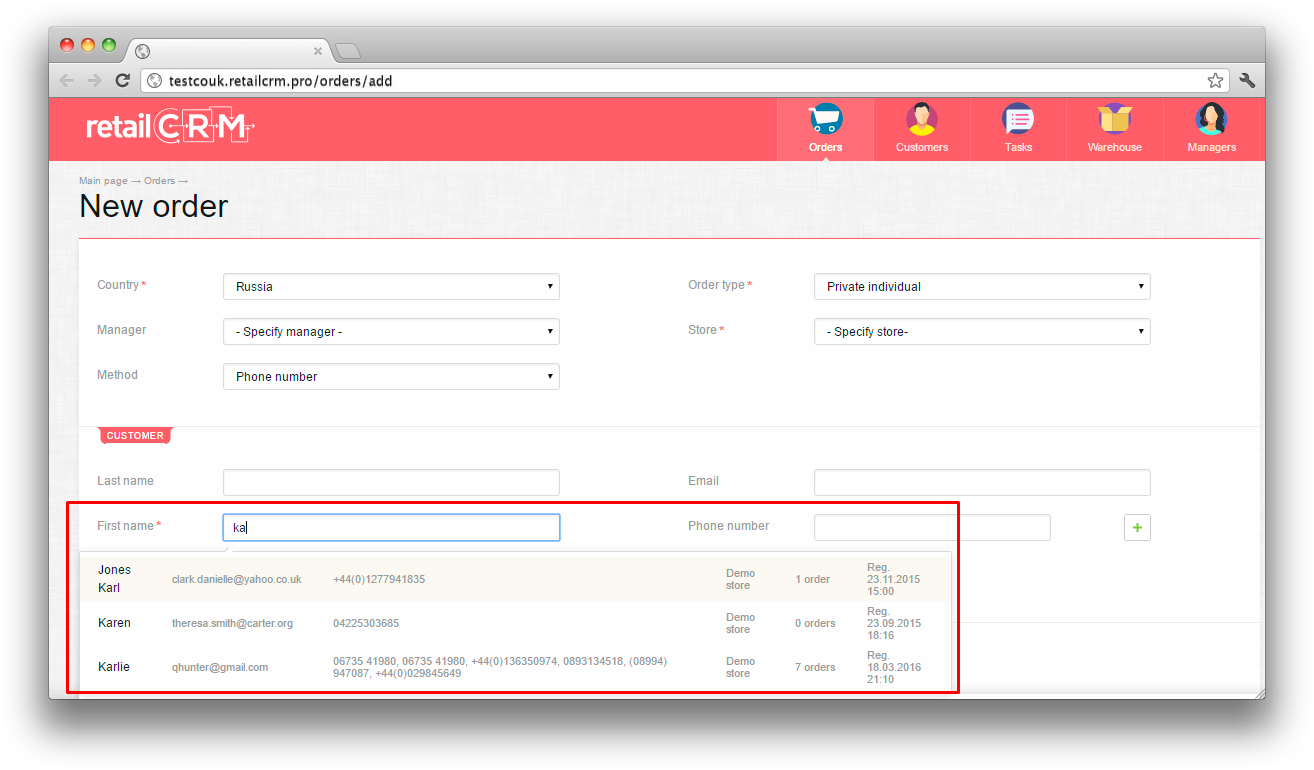Click email theresa.smith@carter.org
This screenshot has height=770, width=1314.
click(x=232, y=623)
